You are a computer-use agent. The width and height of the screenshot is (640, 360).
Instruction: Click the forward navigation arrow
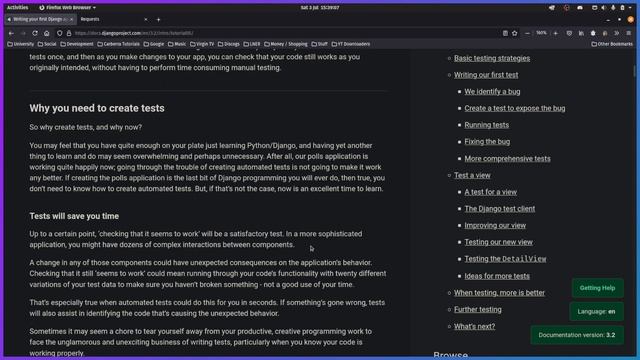pyautogui.click(x=23, y=33)
